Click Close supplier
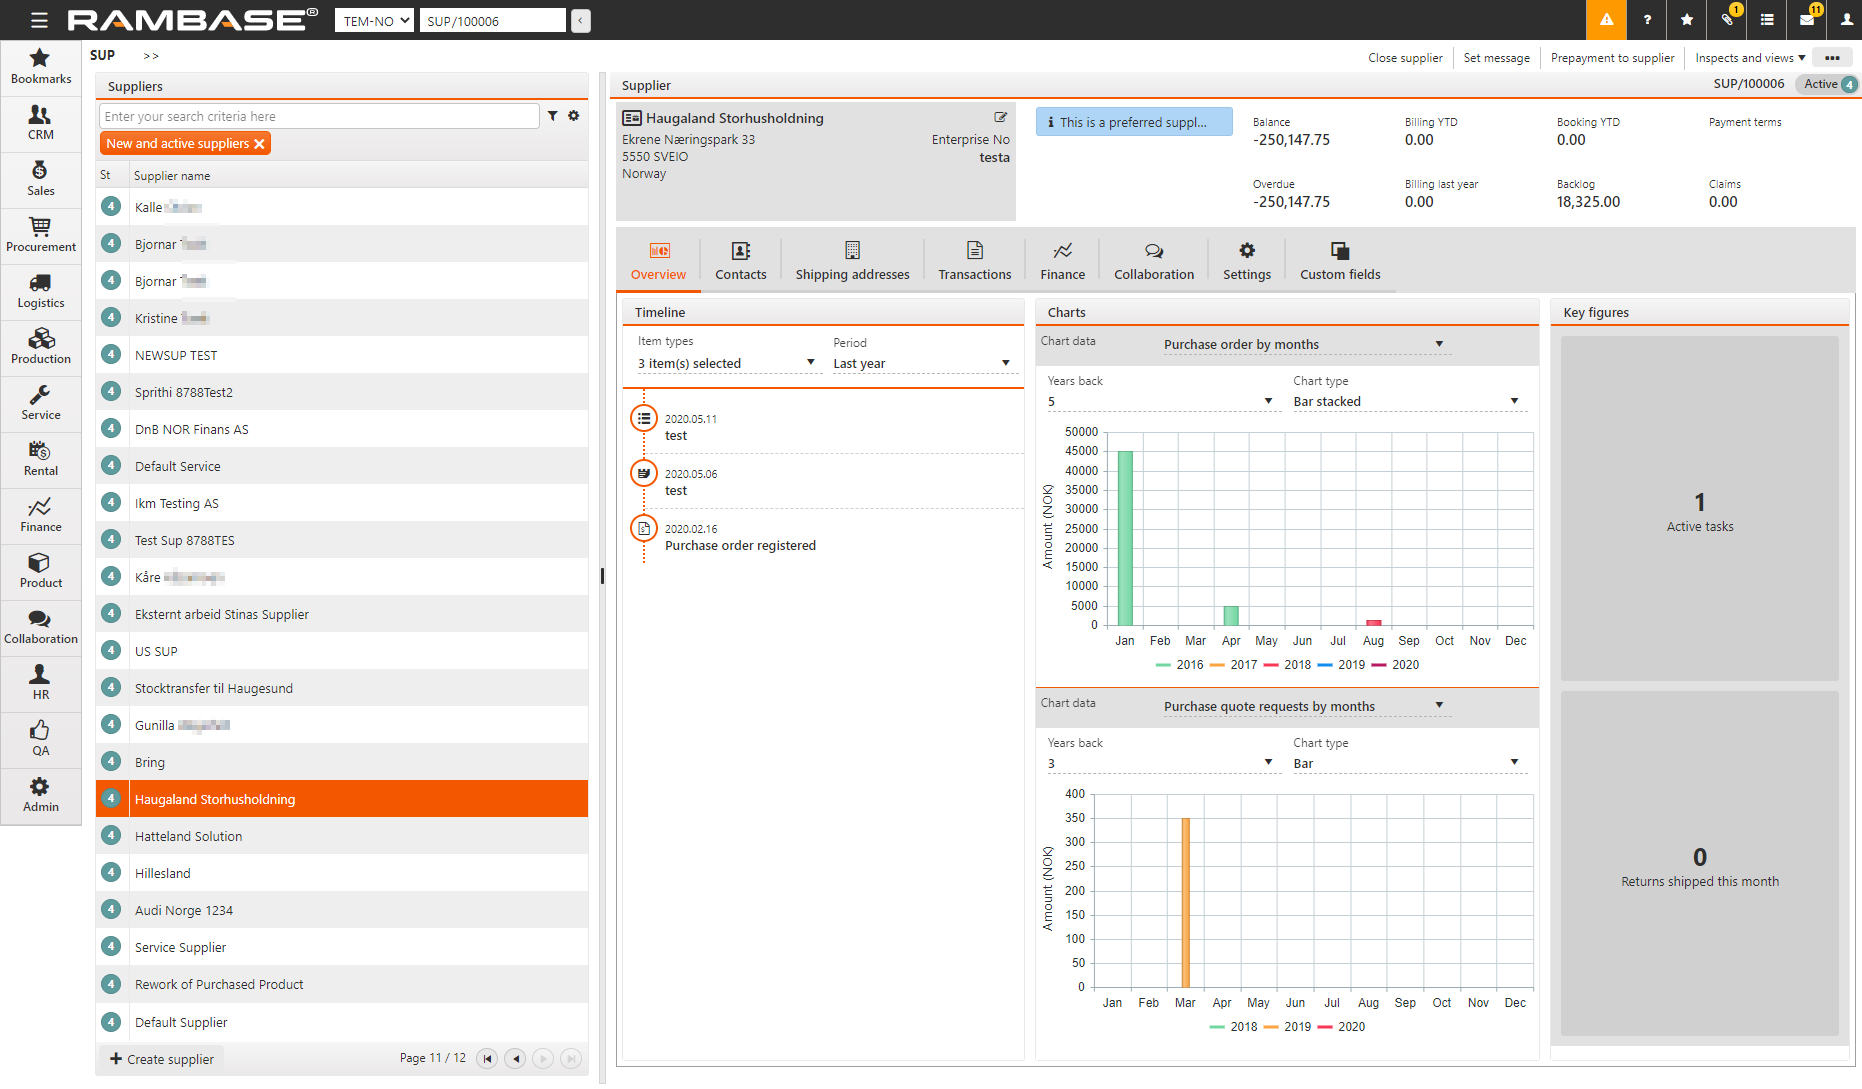1862x1089 pixels. pos(1405,58)
